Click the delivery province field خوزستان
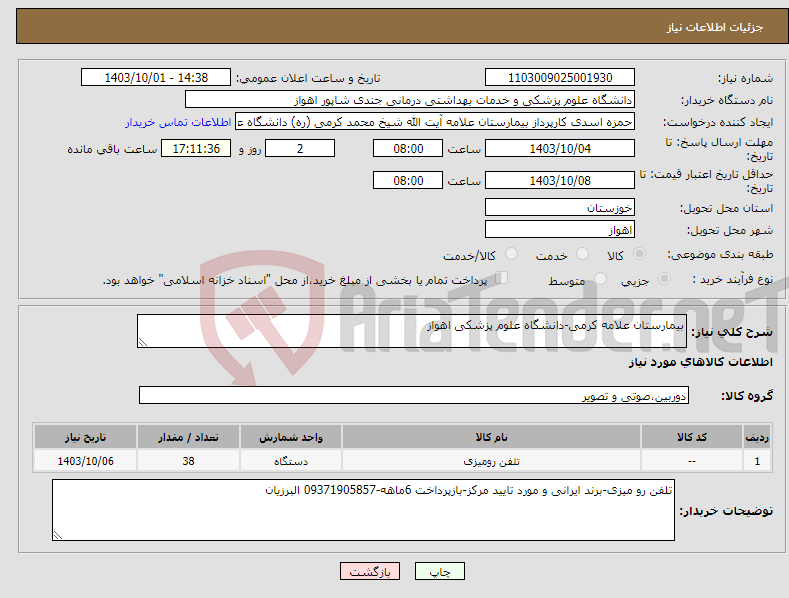The height and width of the screenshot is (598, 789). [560, 207]
